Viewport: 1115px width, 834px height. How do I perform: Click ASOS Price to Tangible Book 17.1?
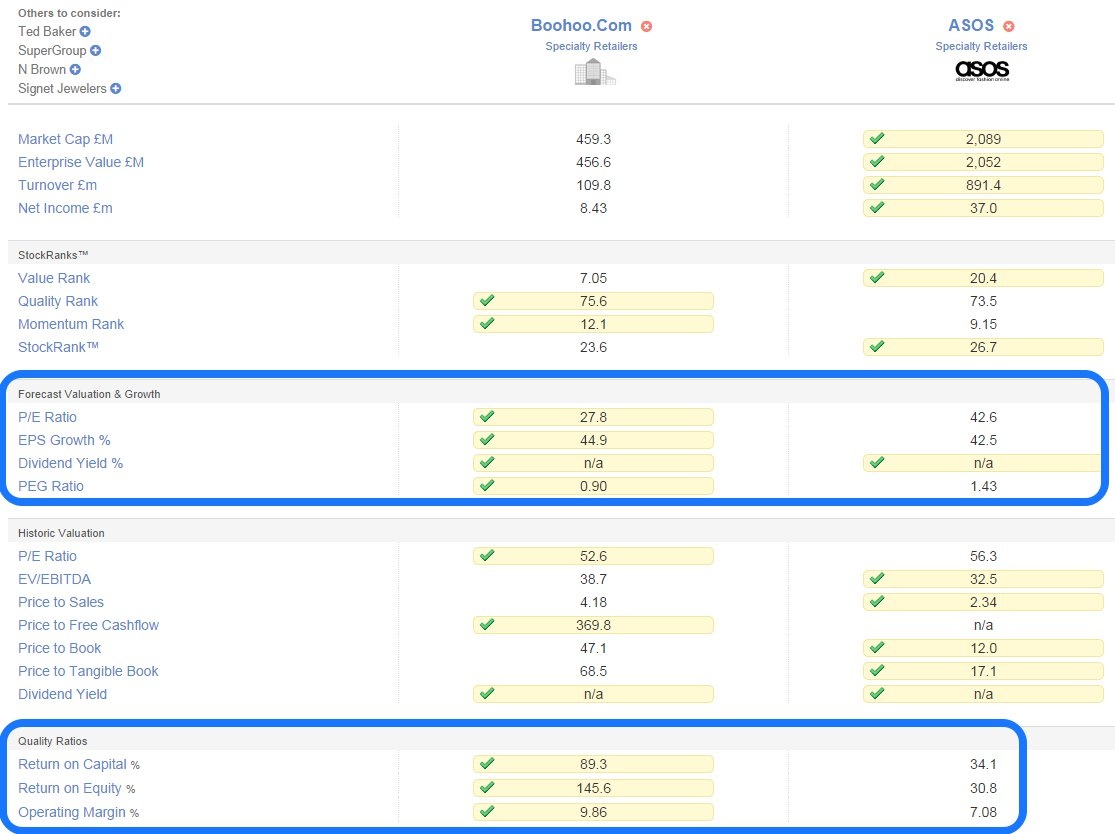click(x=983, y=671)
